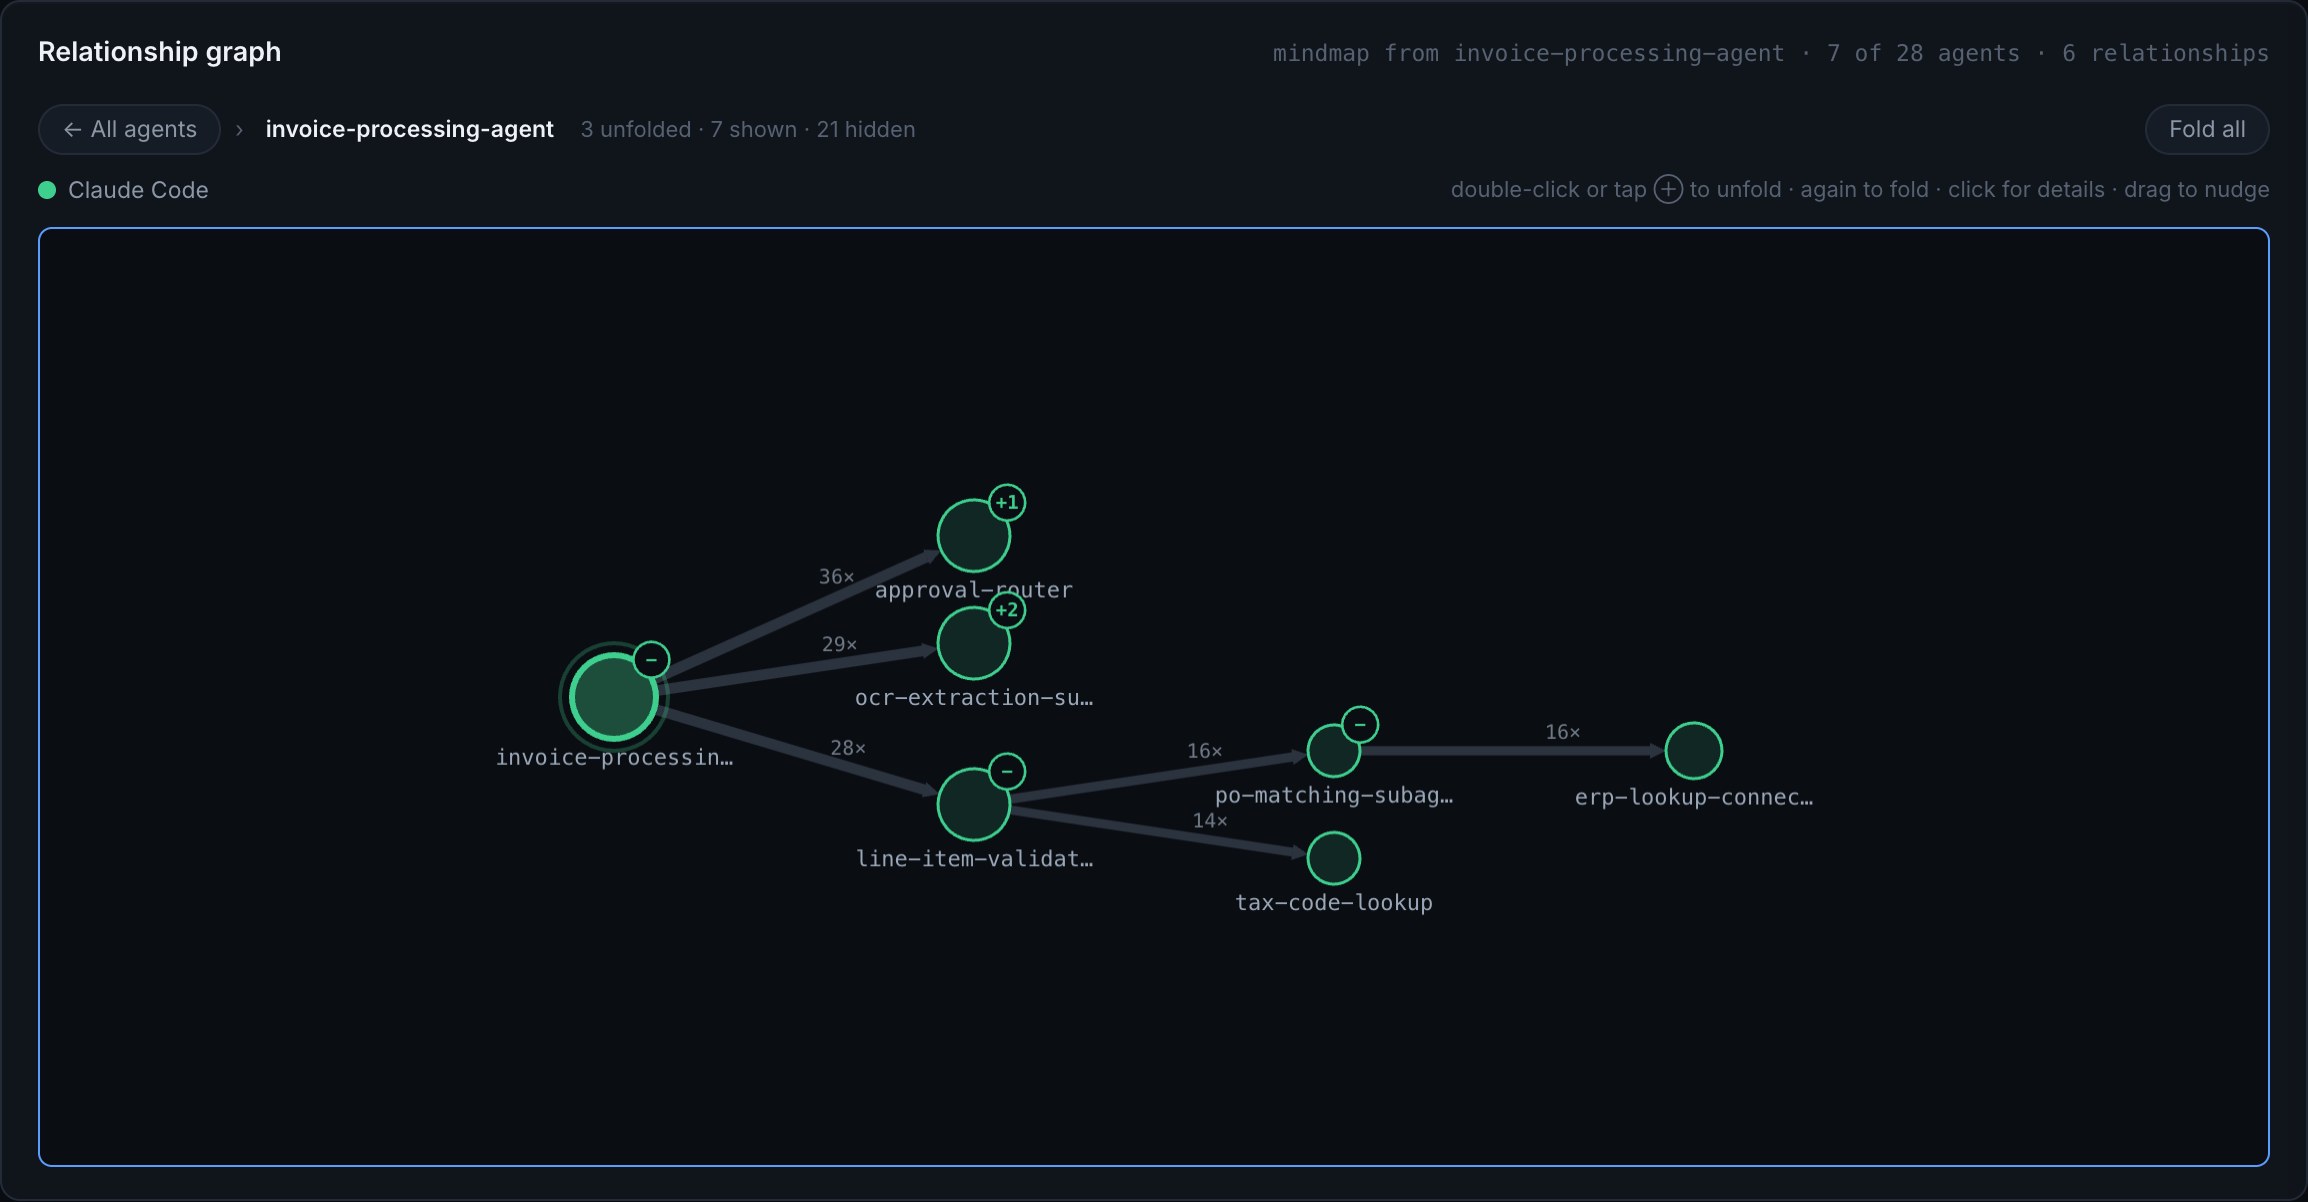Unfold ocr-extraction node via +2 badge

click(1007, 610)
